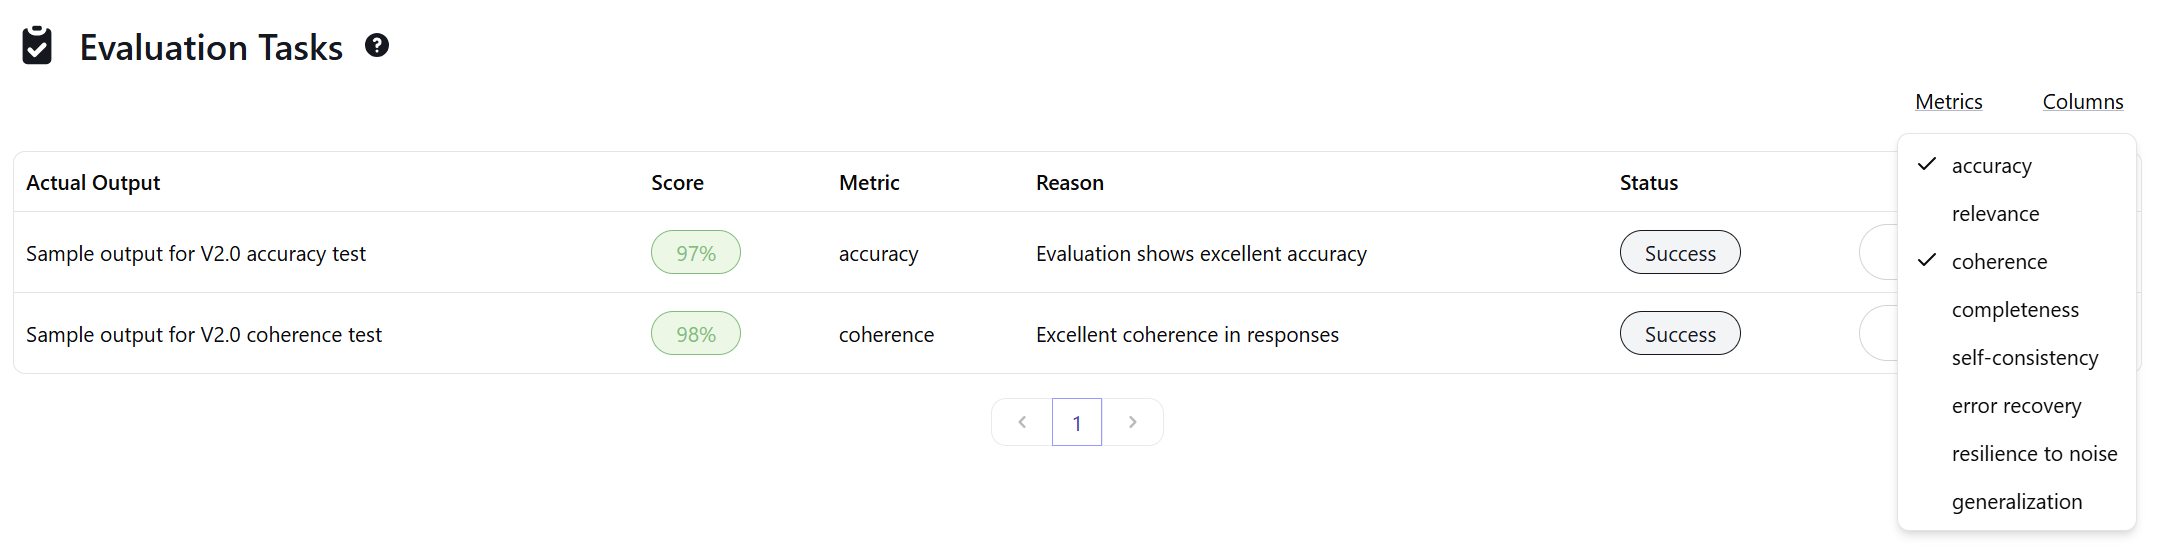Screen dimensions: 2157x550
Task: Click the 97% score badge
Action: [695, 253]
